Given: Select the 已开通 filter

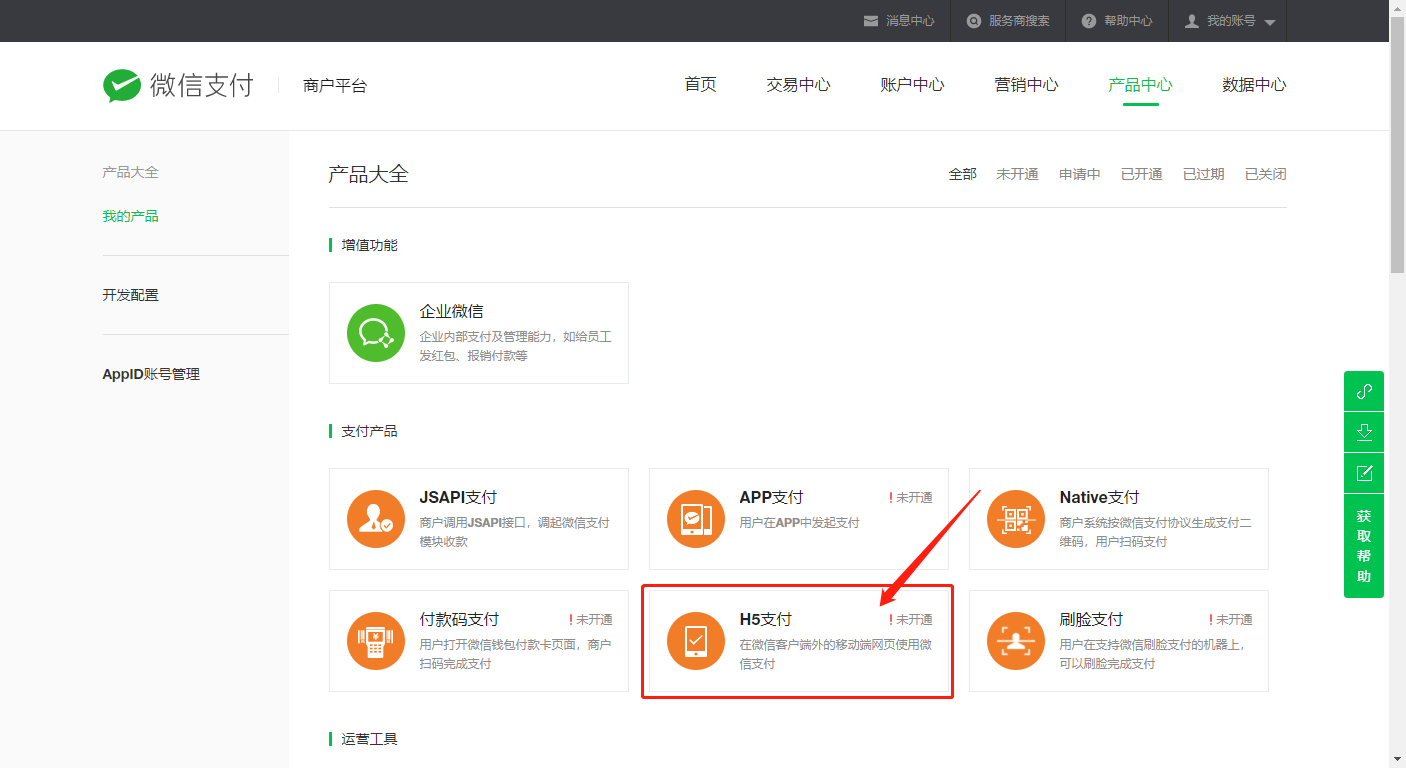Looking at the screenshot, I should pos(1141,174).
